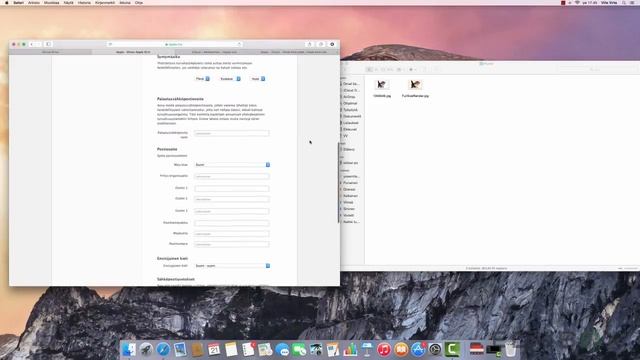This screenshot has height=360, width=640.
Task: Open the Trash in the Dock
Action: [510, 350]
